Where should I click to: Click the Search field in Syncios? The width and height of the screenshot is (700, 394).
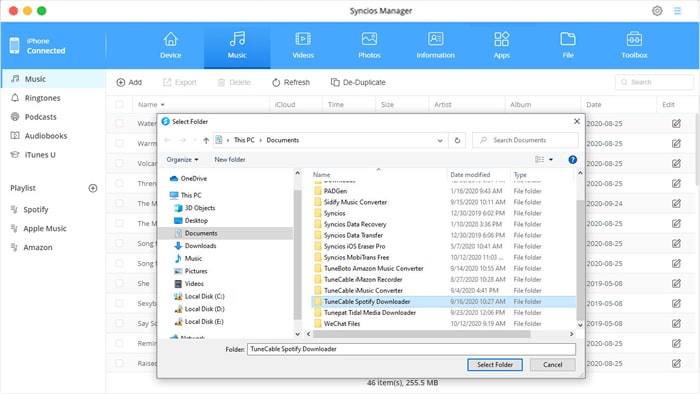pos(654,82)
